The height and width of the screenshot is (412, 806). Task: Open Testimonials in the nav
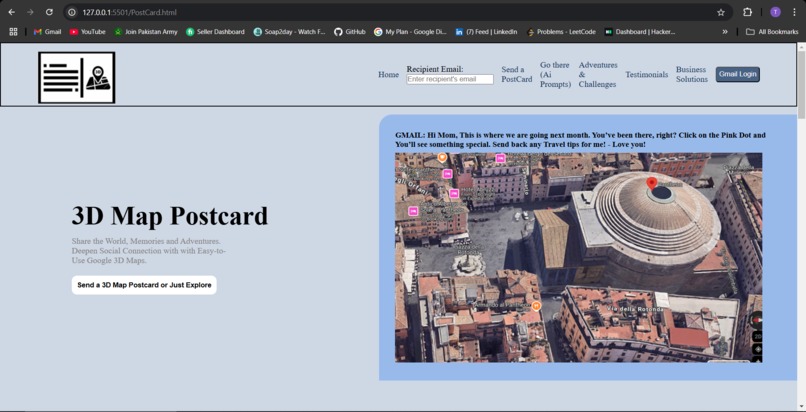point(647,74)
